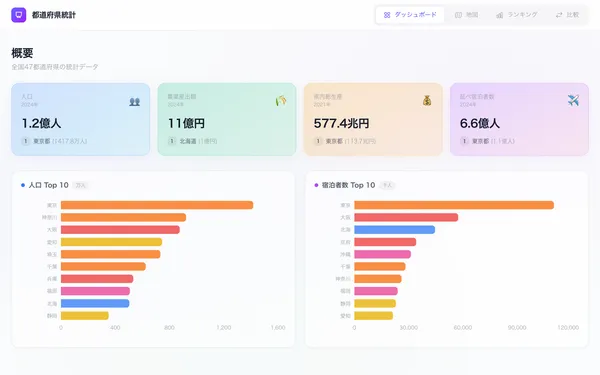Click the unit badge next to 人口 Top 10
Viewport: 600px width, 375px height.
coord(81,185)
